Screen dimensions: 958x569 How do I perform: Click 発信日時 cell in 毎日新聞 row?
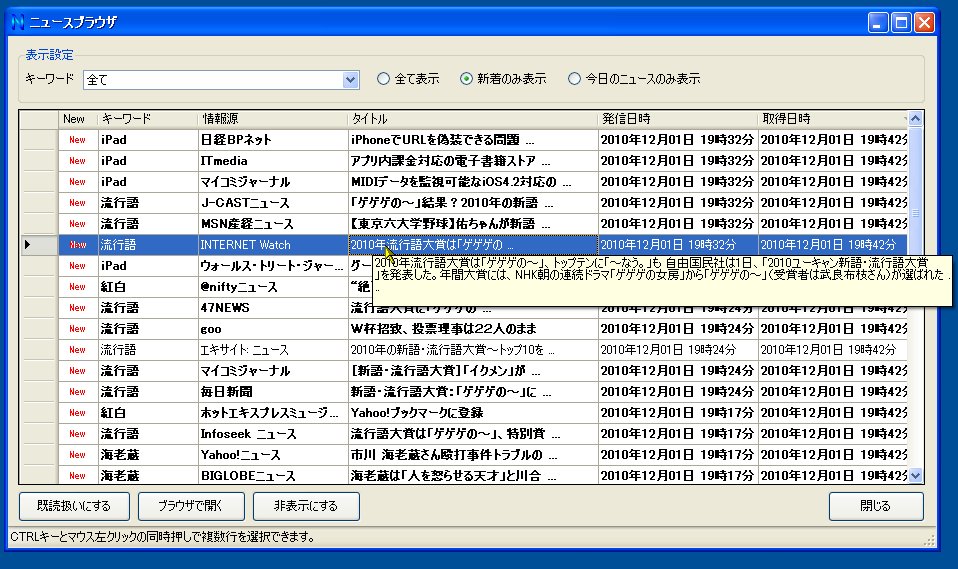tap(678, 392)
